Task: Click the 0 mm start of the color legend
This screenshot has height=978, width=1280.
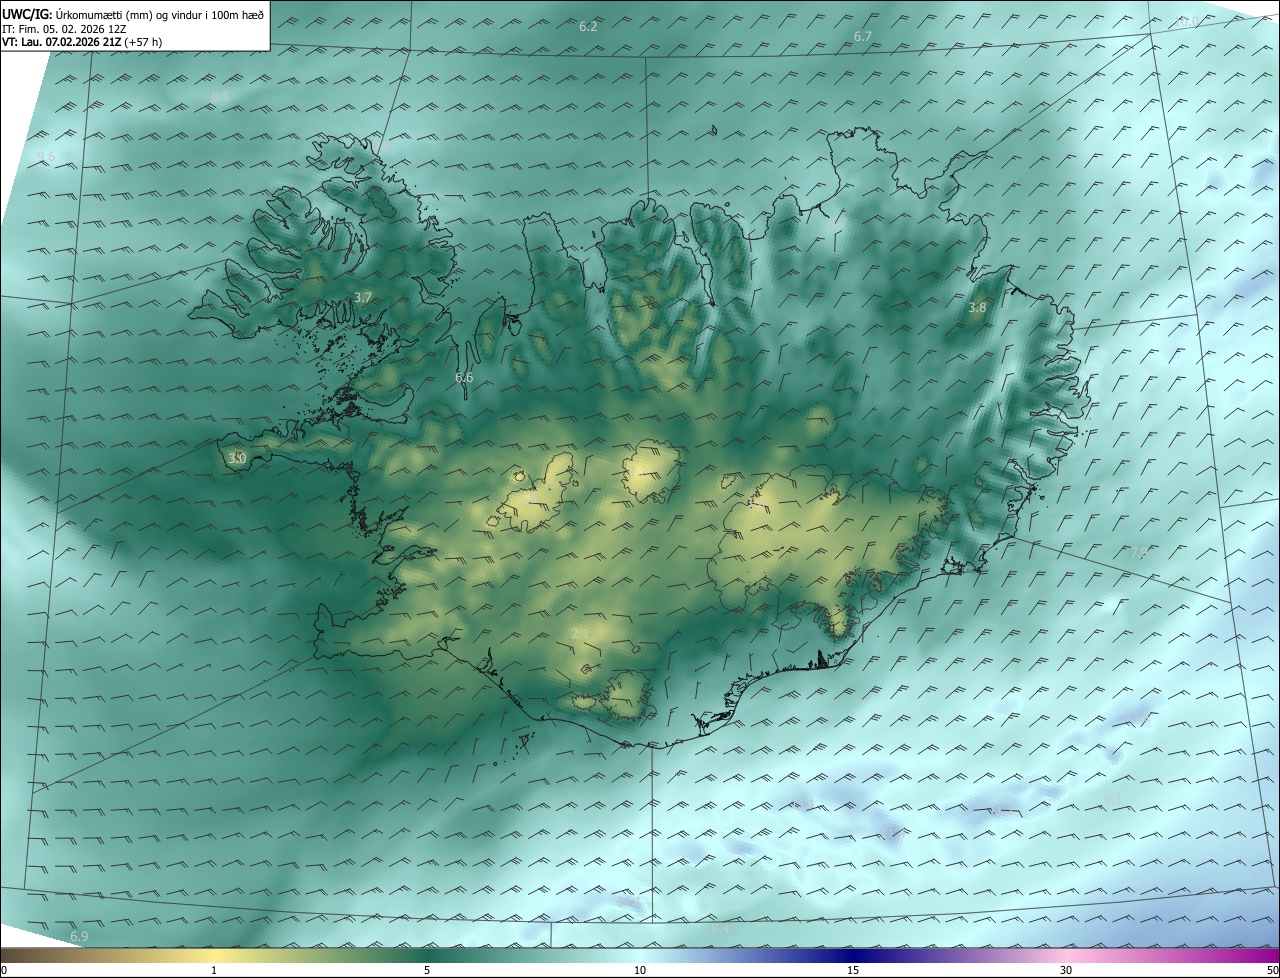Action: pos(4,970)
